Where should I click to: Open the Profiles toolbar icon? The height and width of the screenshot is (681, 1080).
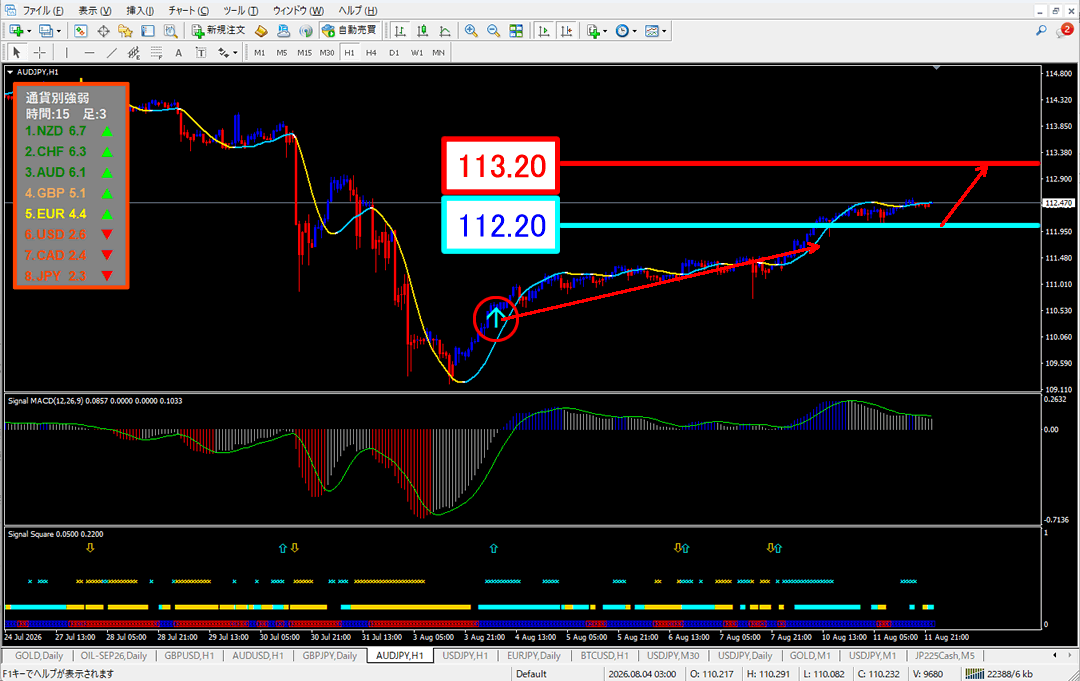click(46, 31)
